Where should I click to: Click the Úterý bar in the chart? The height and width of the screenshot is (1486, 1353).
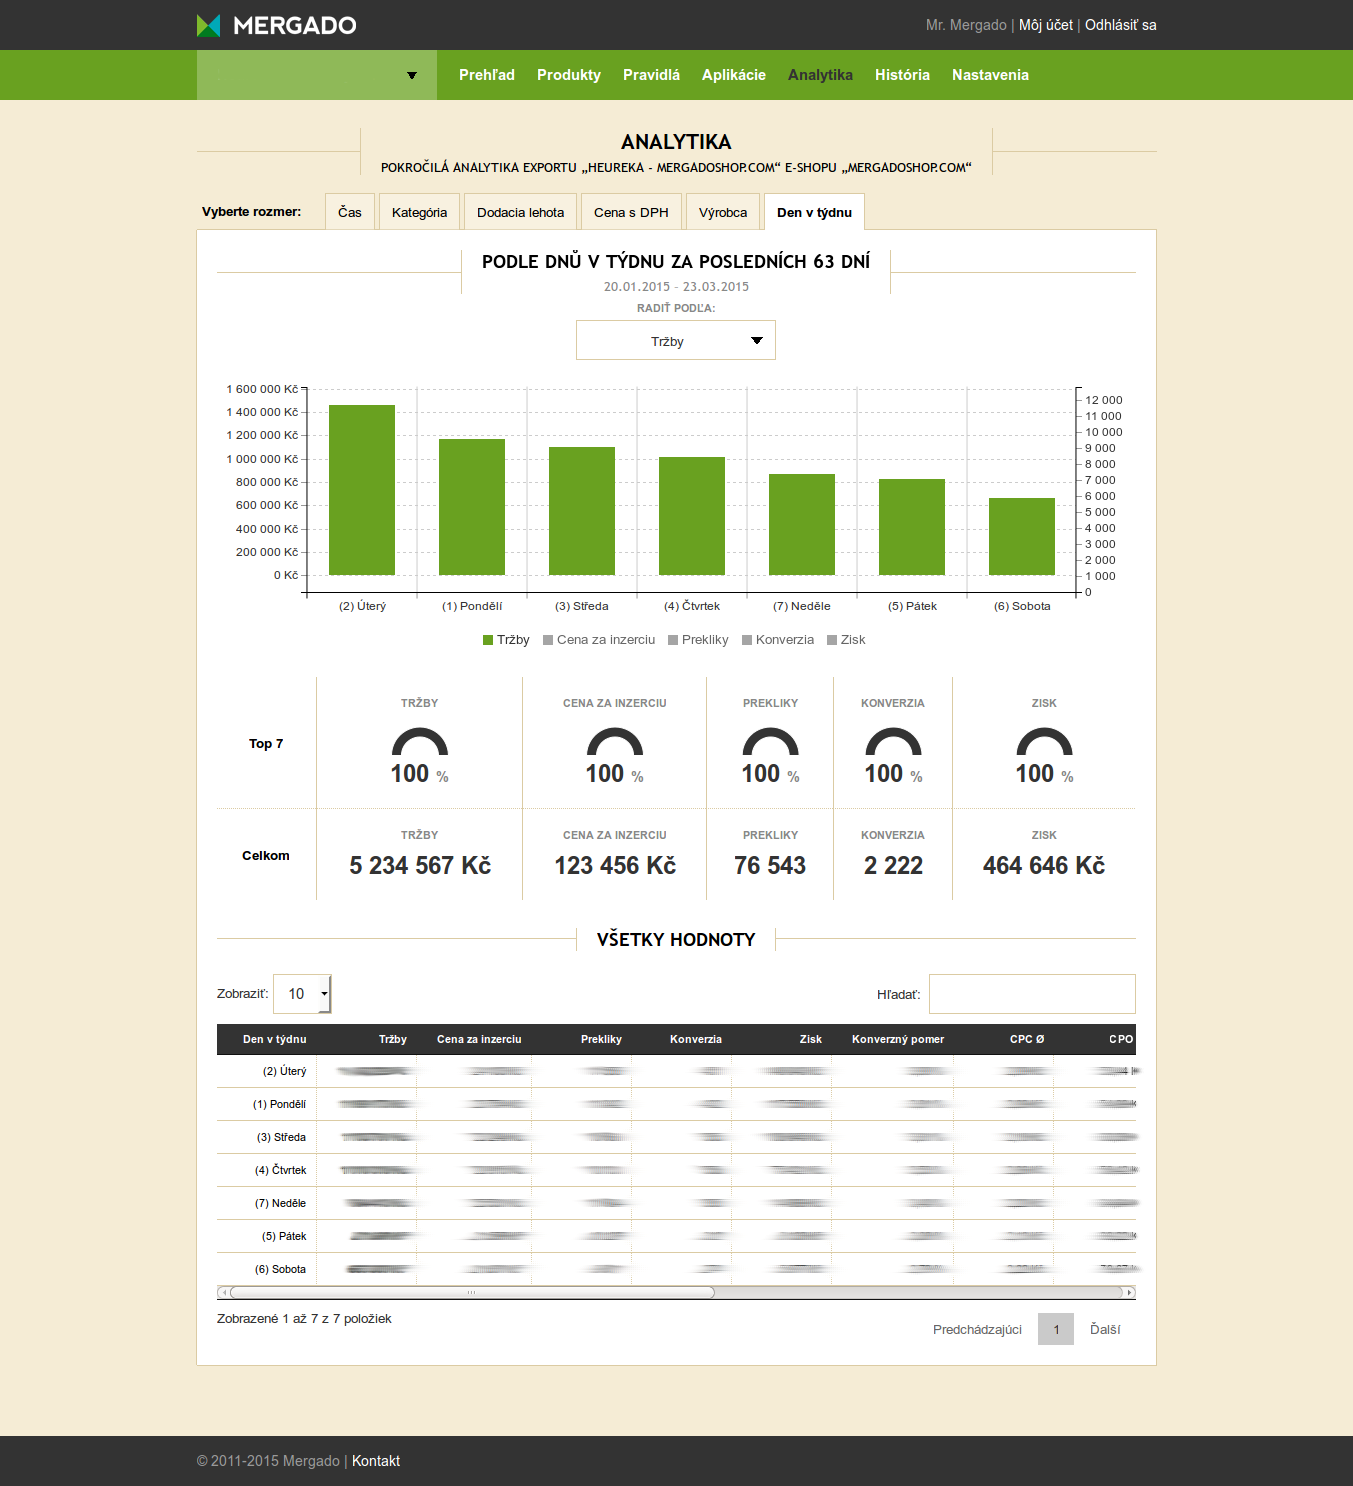pos(362,490)
